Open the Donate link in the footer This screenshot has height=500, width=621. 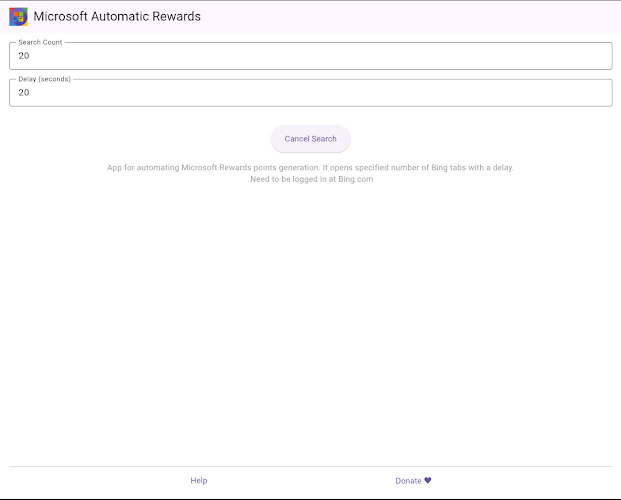[413, 481]
